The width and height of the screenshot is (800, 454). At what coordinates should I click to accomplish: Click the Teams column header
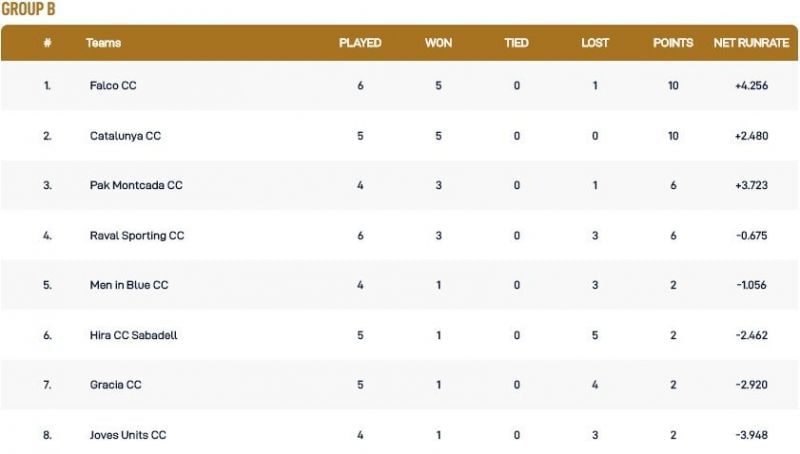pyautogui.click(x=104, y=44)
